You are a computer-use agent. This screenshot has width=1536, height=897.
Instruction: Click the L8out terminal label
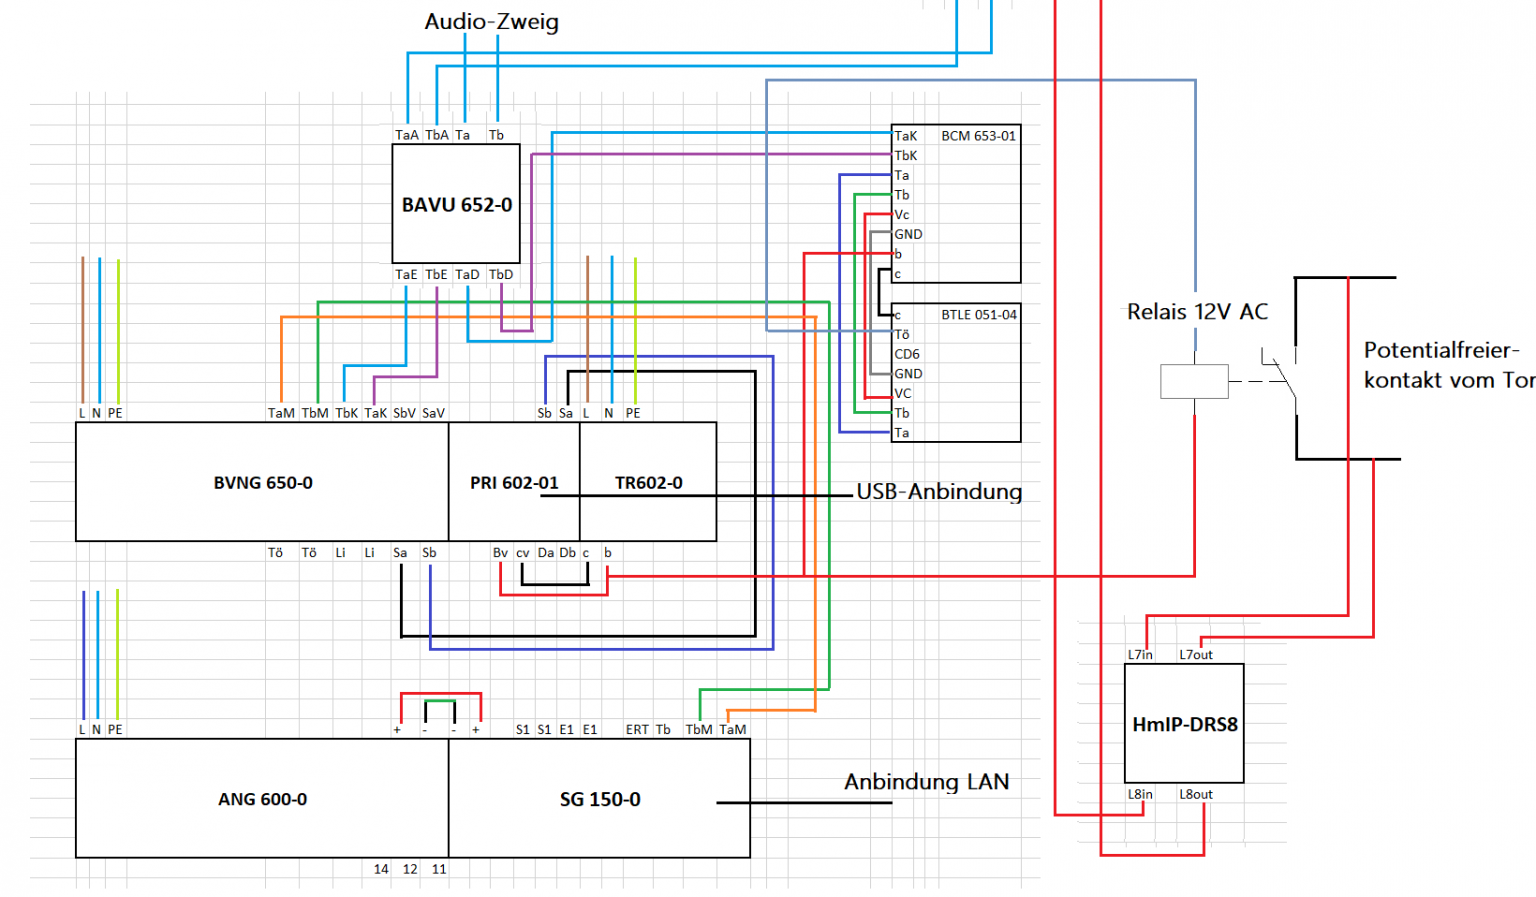pos(1195,795)
